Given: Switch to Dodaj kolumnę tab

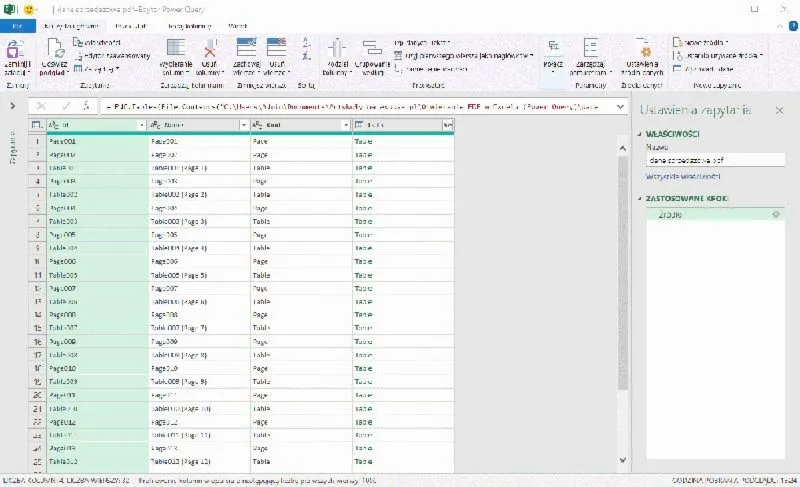Looking at the screenshot, I should [189, 26].
